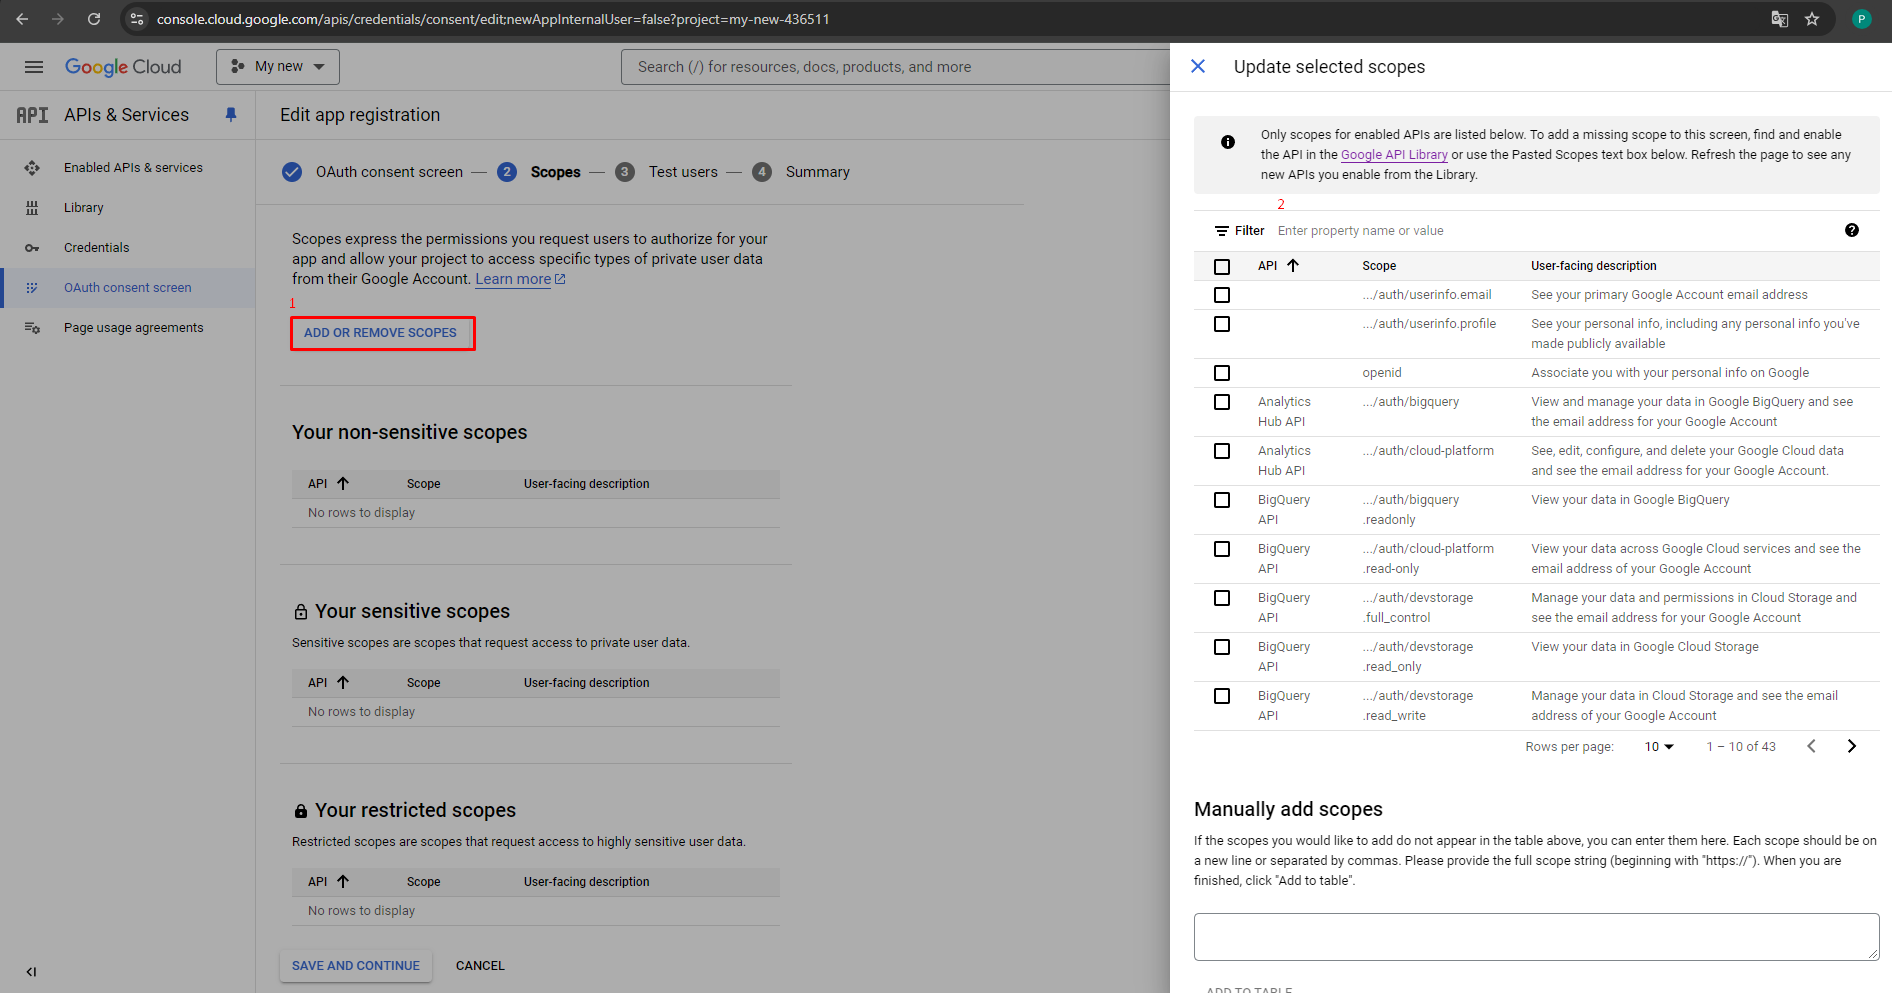This screenshot has width=1892, height=993.
Task: Toggle the pin icon for APIs & Services
Action: point(231,115)
